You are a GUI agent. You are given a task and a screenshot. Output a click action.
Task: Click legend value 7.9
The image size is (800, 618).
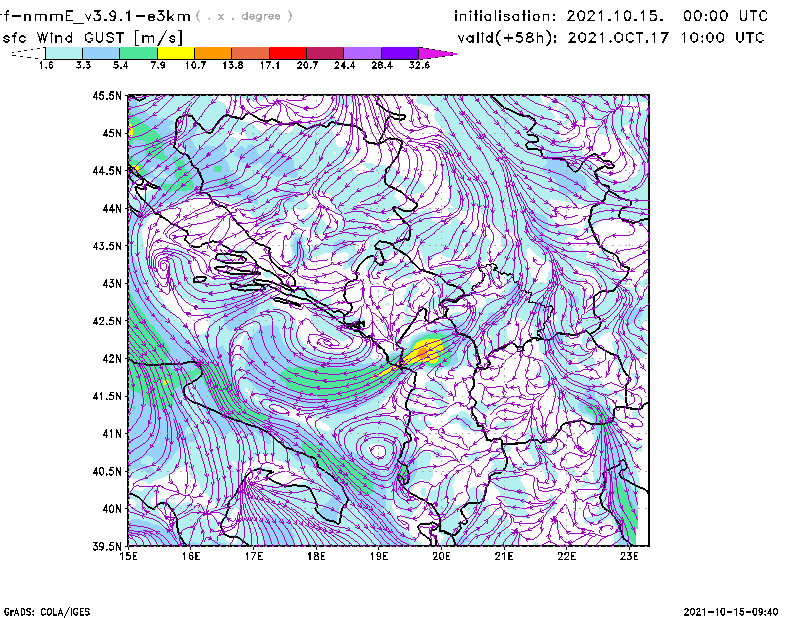point(158,65)
